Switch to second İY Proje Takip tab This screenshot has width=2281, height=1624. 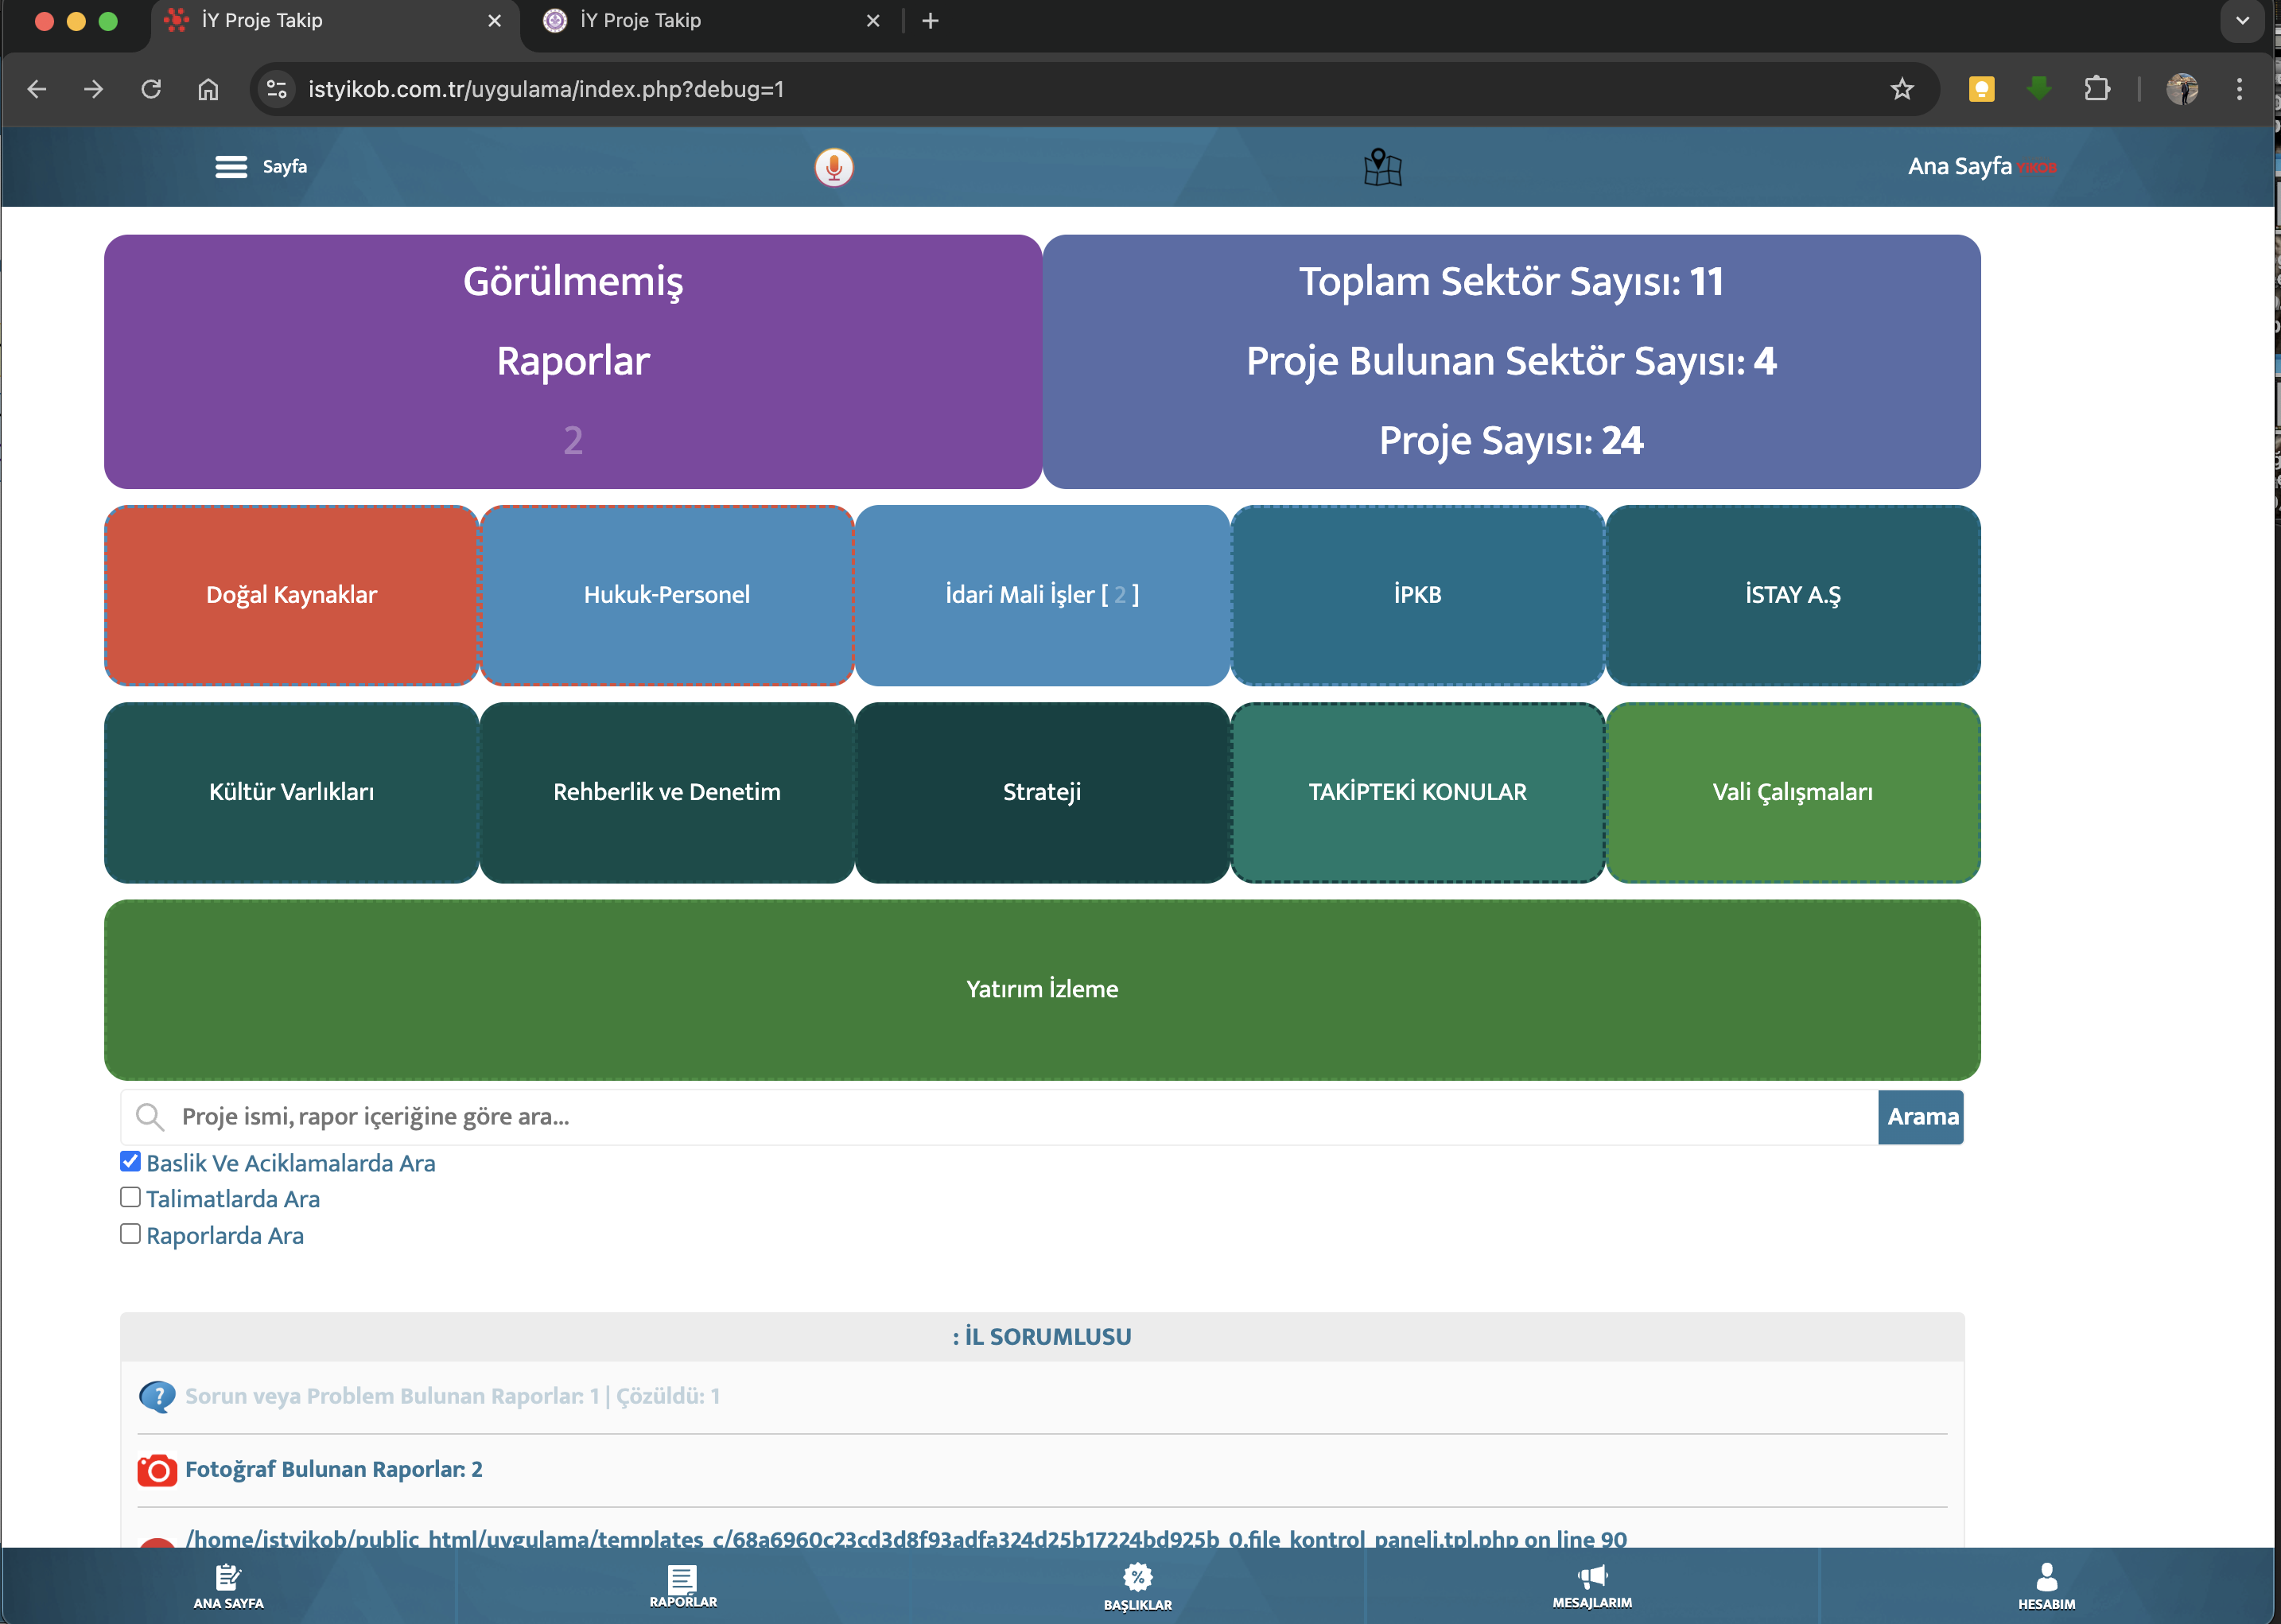tap(712, 21)
